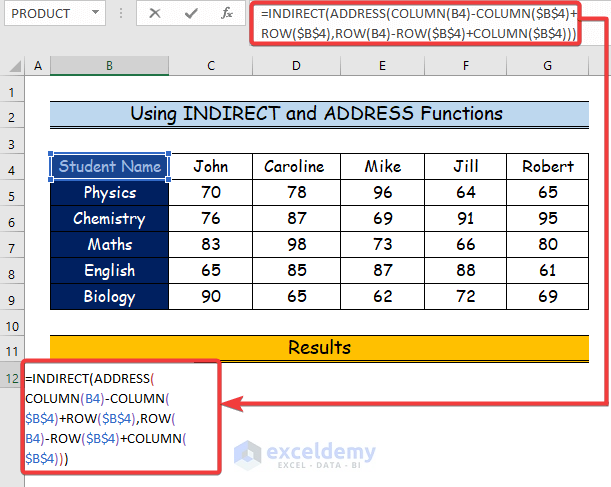The width and height of the screenshot is (611, 487).
Task: Click the 'Mike' header cell
Action: (382, 166)
